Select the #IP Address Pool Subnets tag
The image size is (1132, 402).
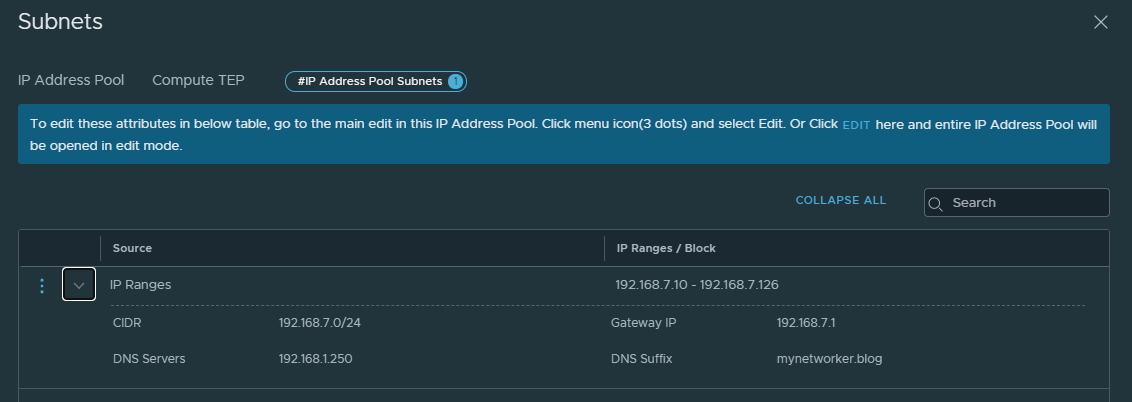pyautogui.click(x=370, y=81)
